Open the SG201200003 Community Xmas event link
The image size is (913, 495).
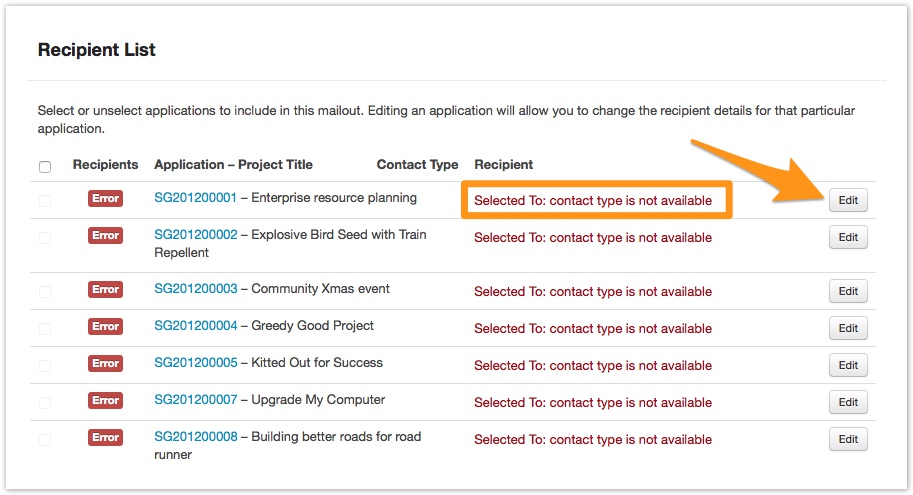[x=195, y=289]
